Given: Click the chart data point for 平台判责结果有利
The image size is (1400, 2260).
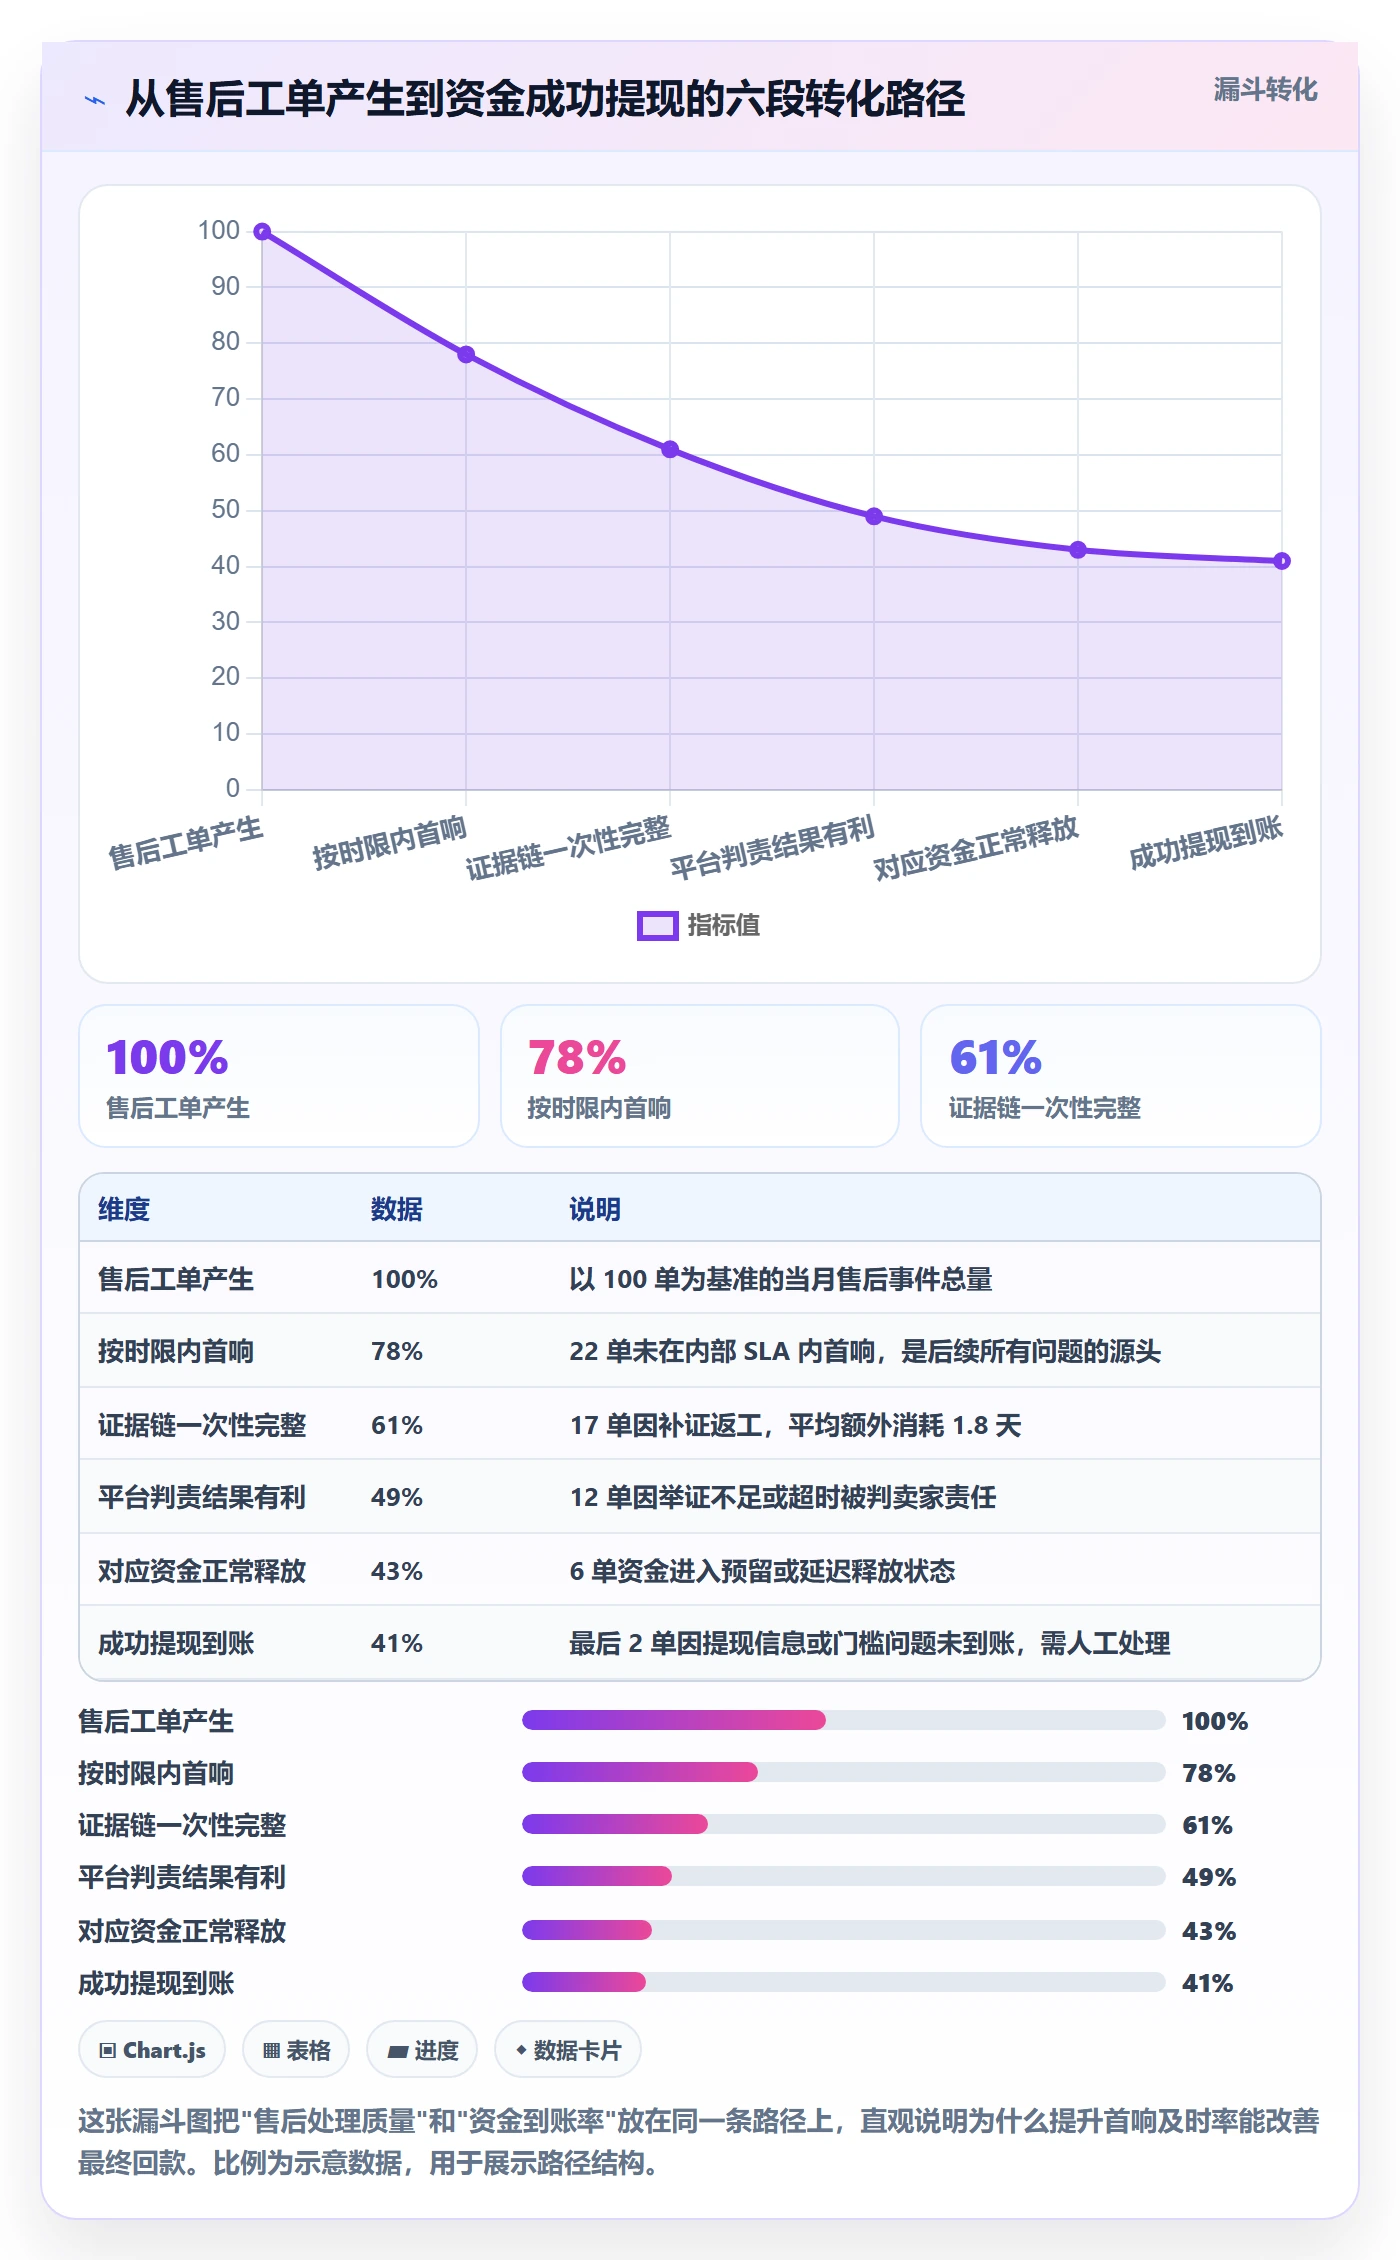Looking at the screenshot, I should 874,517.
